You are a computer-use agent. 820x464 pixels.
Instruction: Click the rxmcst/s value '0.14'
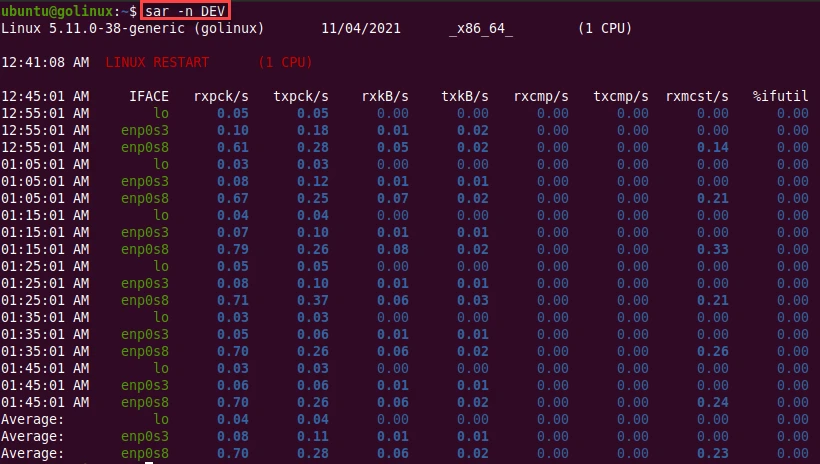point(713,147)
